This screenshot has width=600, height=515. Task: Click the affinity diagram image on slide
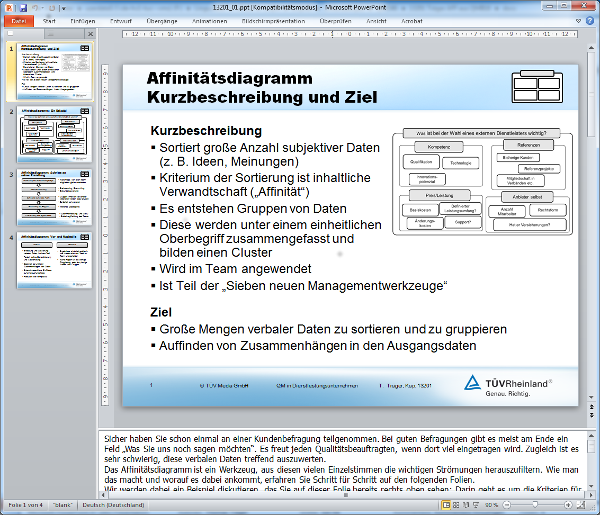click(x=484, y=180)
